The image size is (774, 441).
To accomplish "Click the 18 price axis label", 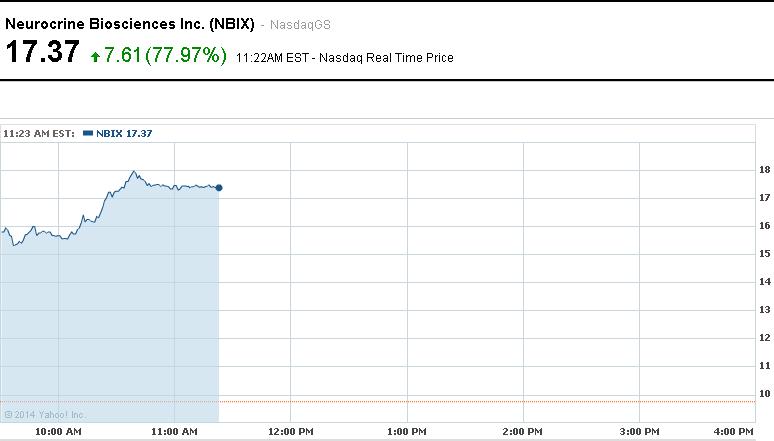I will [764, 170].
